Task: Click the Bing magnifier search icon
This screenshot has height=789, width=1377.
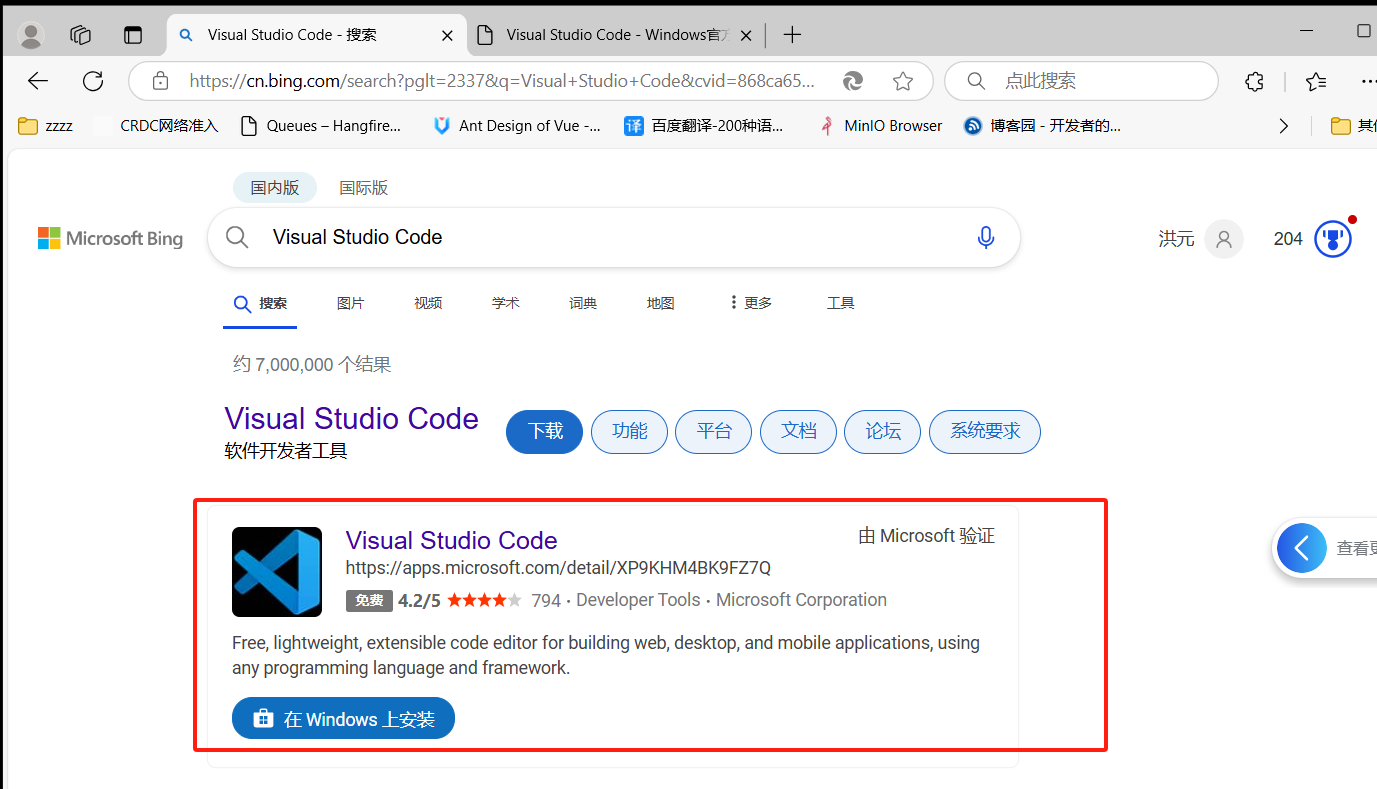Action: coord(237,237)
